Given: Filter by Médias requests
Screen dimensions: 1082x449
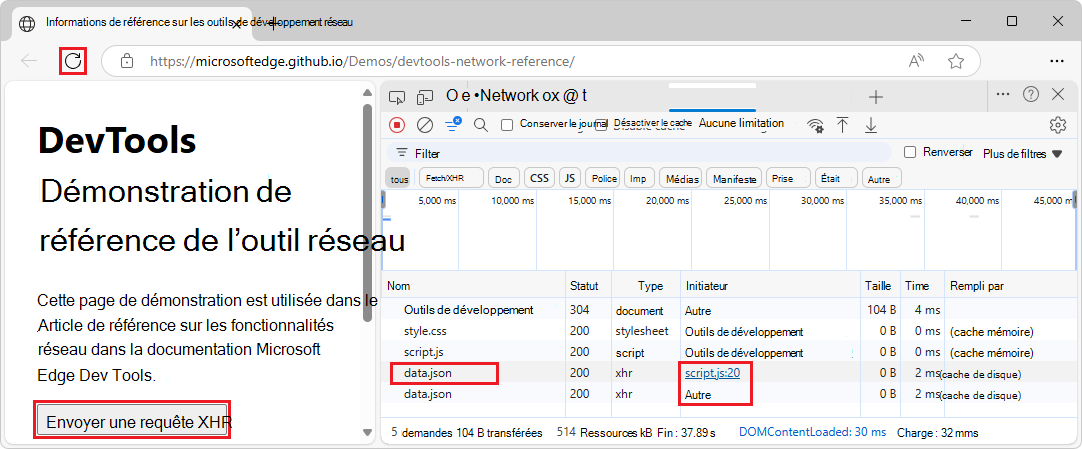Looking at the screenshot, I should tap(682, 179).
